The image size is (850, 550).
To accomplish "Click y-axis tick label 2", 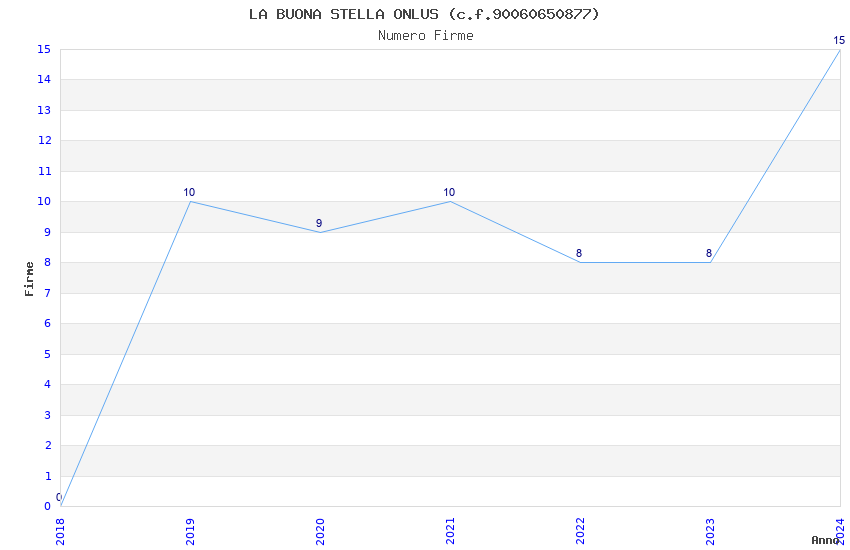I will click(48, 445).
